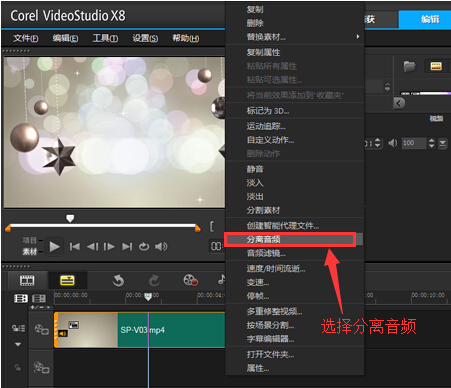Open the preview system volume speaker icon
451x388 pixels.
click(161, 247)
